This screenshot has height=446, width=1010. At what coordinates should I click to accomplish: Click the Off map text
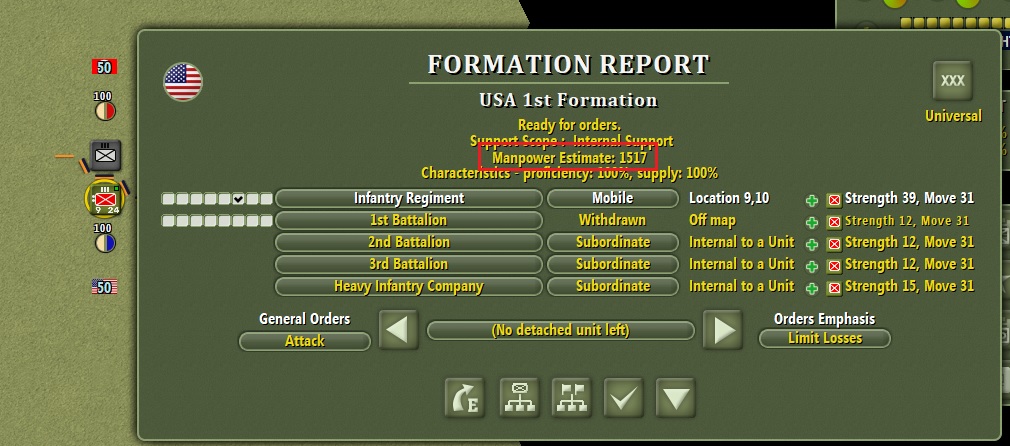tap(712, 220)
